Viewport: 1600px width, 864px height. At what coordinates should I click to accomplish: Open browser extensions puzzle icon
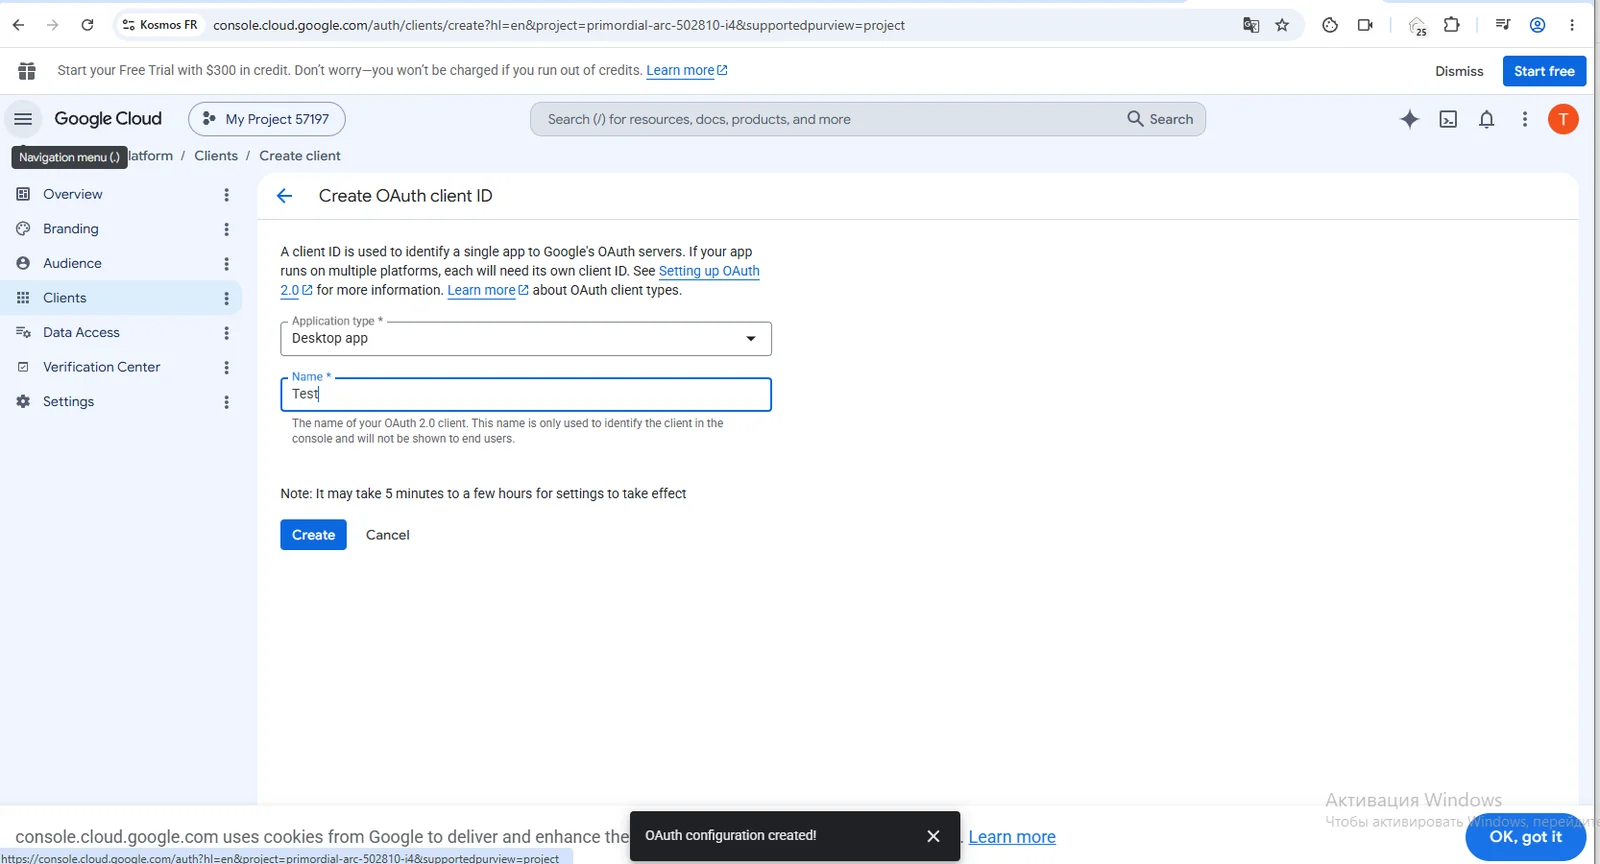[1452, 25]
